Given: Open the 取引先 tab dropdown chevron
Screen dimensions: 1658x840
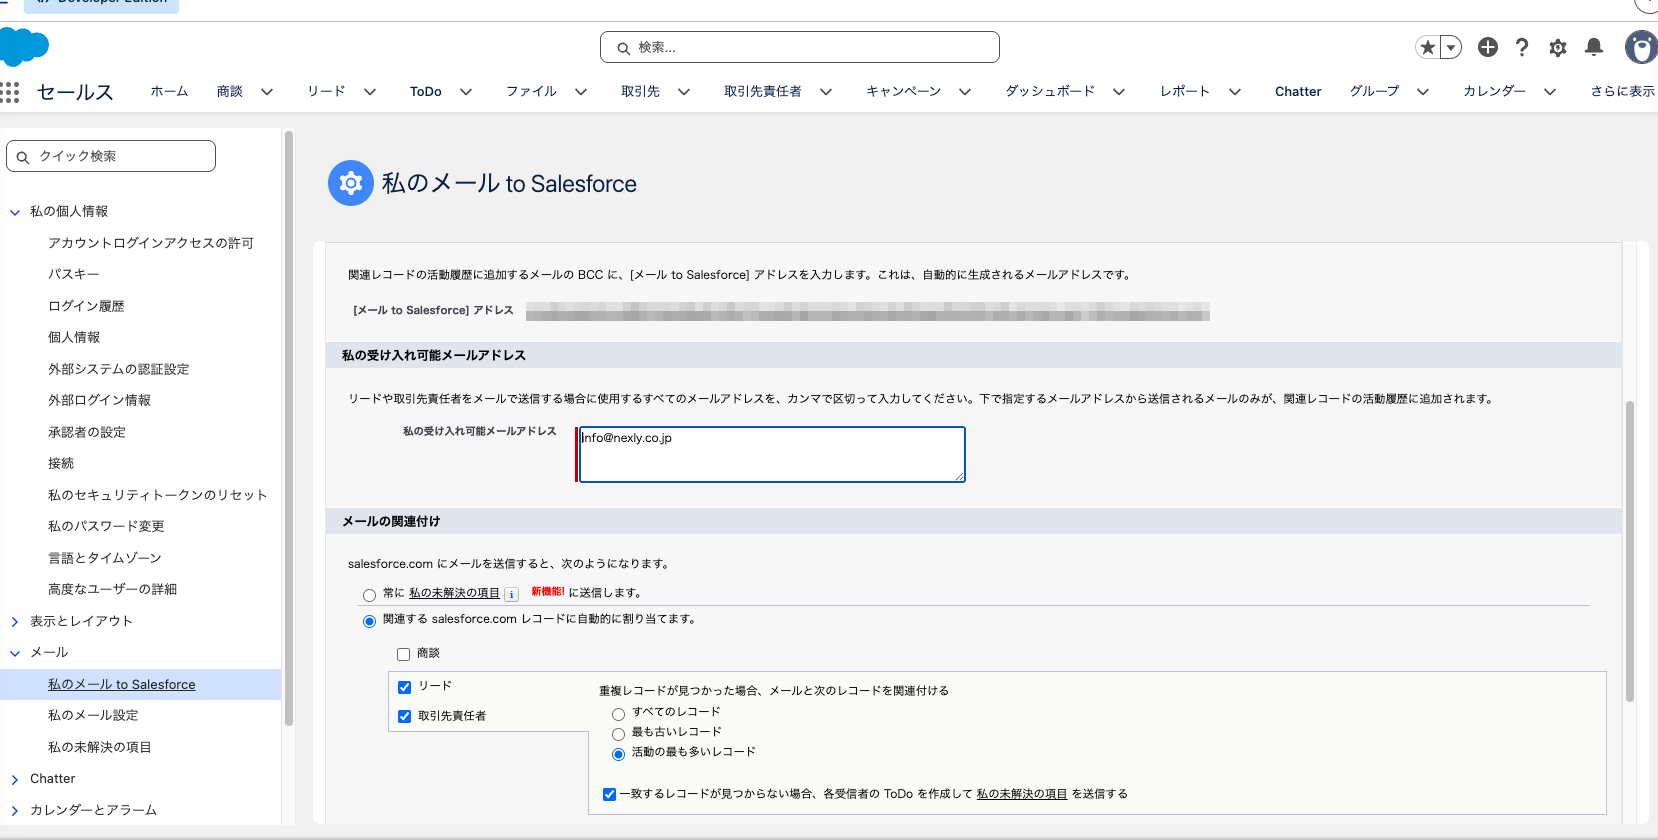Looking at the screenshot, I should pyautogui.click(x=684, y=92).
